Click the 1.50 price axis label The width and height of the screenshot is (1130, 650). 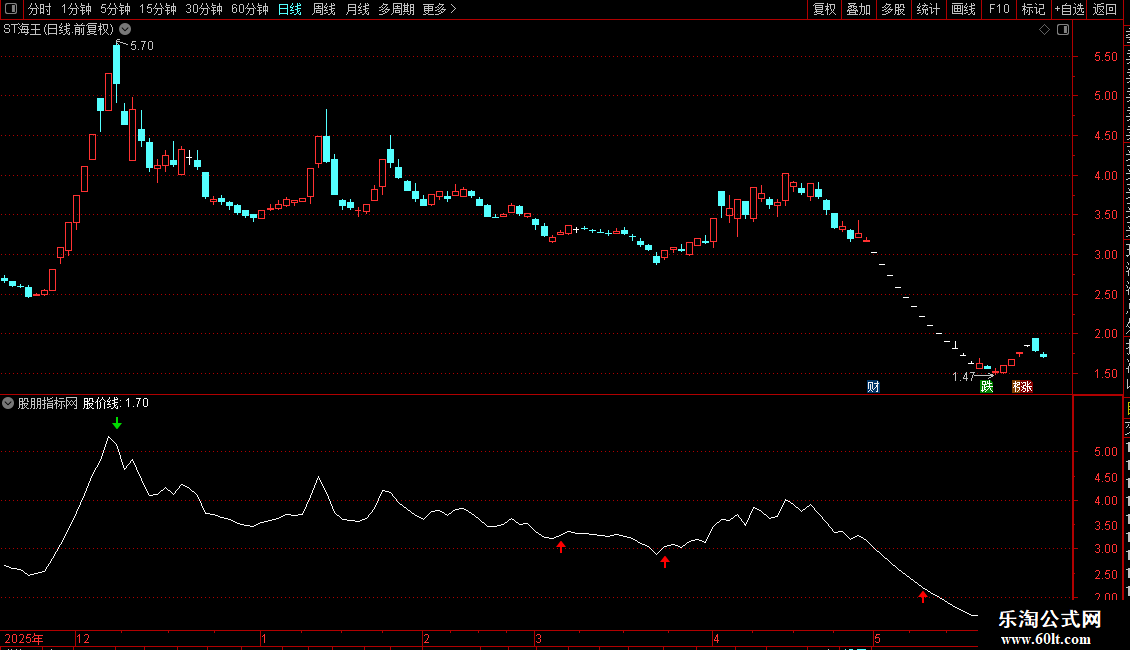pos(1105,374)
